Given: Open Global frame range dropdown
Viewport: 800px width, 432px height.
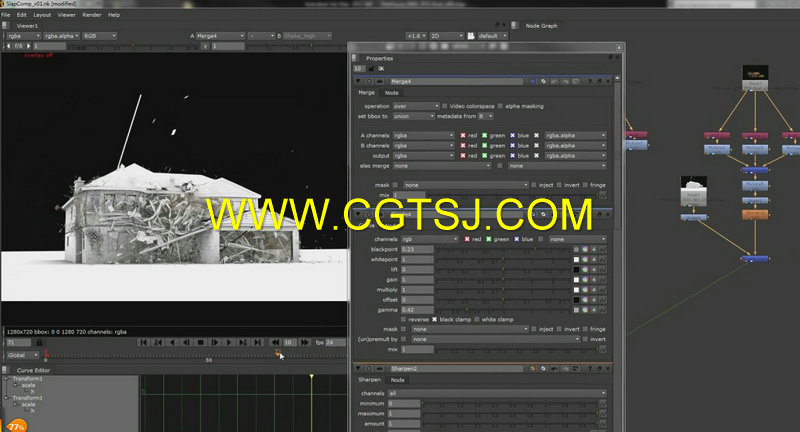Looking at the screenshot, I should (22, 355).
